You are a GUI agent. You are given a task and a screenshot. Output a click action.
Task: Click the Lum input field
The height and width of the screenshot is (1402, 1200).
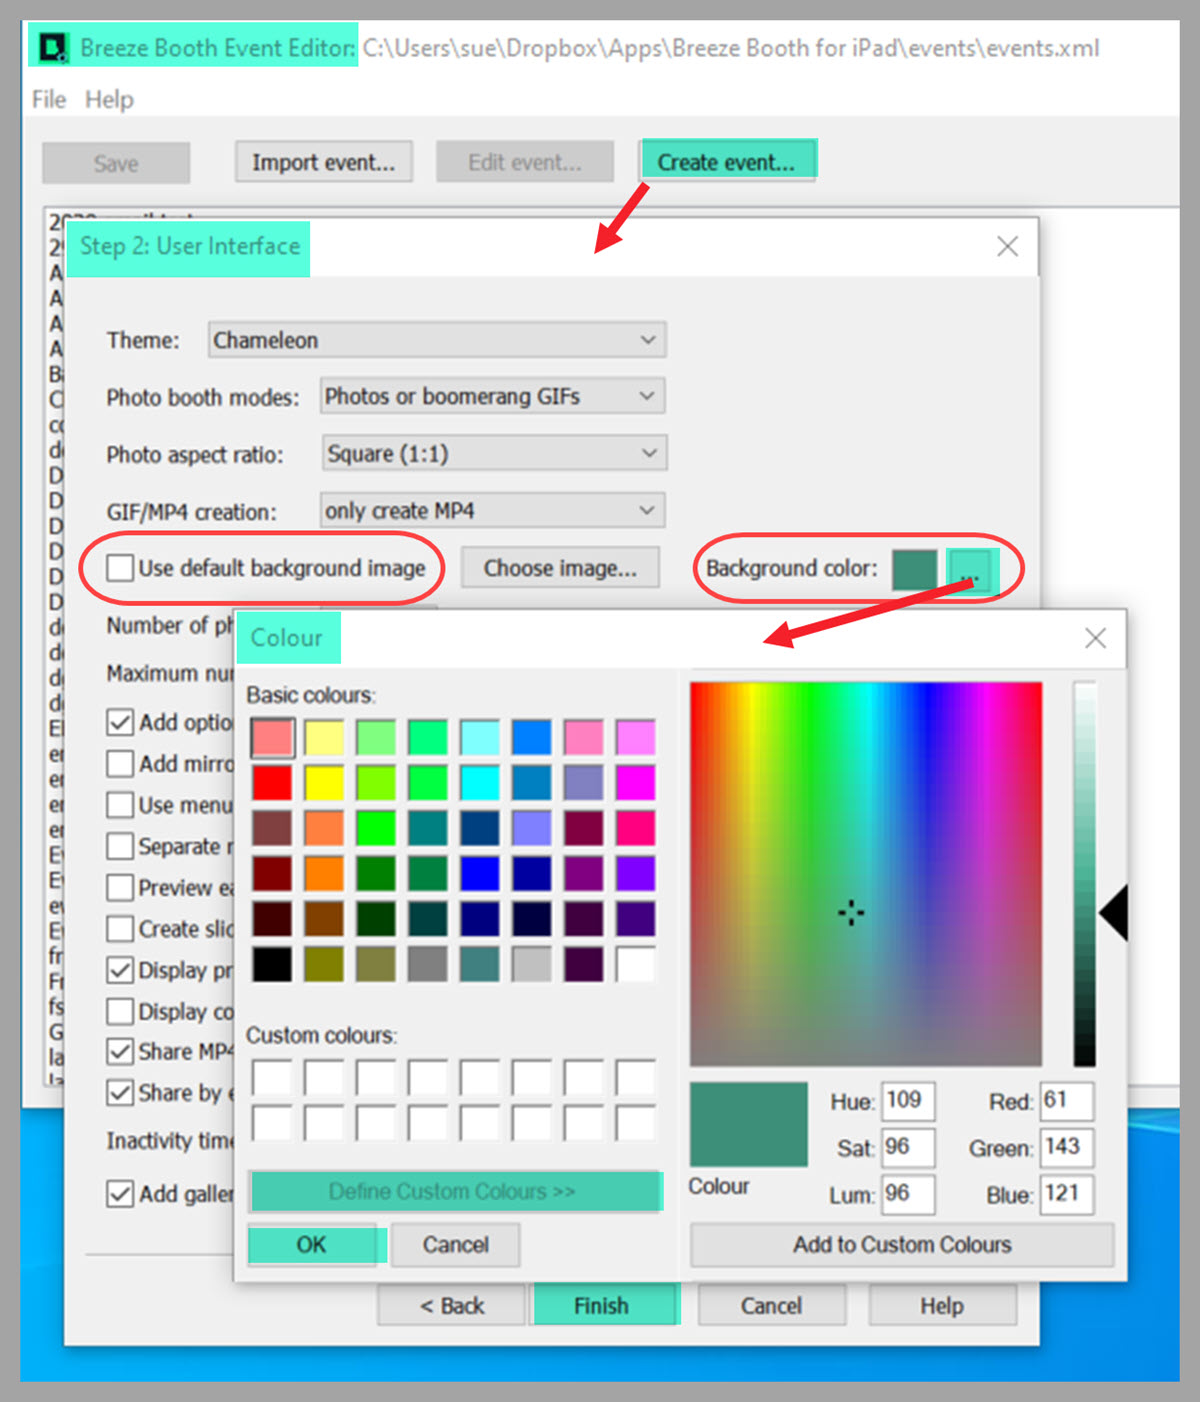908,1194
